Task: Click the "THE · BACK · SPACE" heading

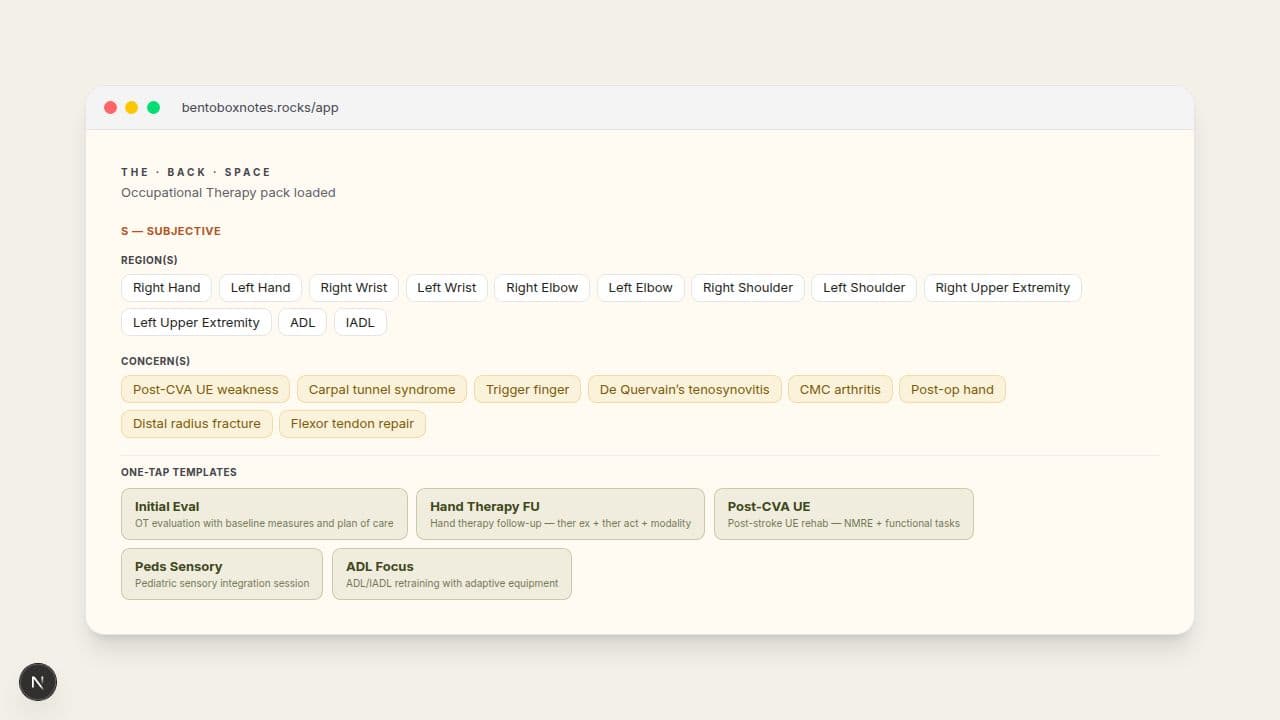Action: pos(196,172)
